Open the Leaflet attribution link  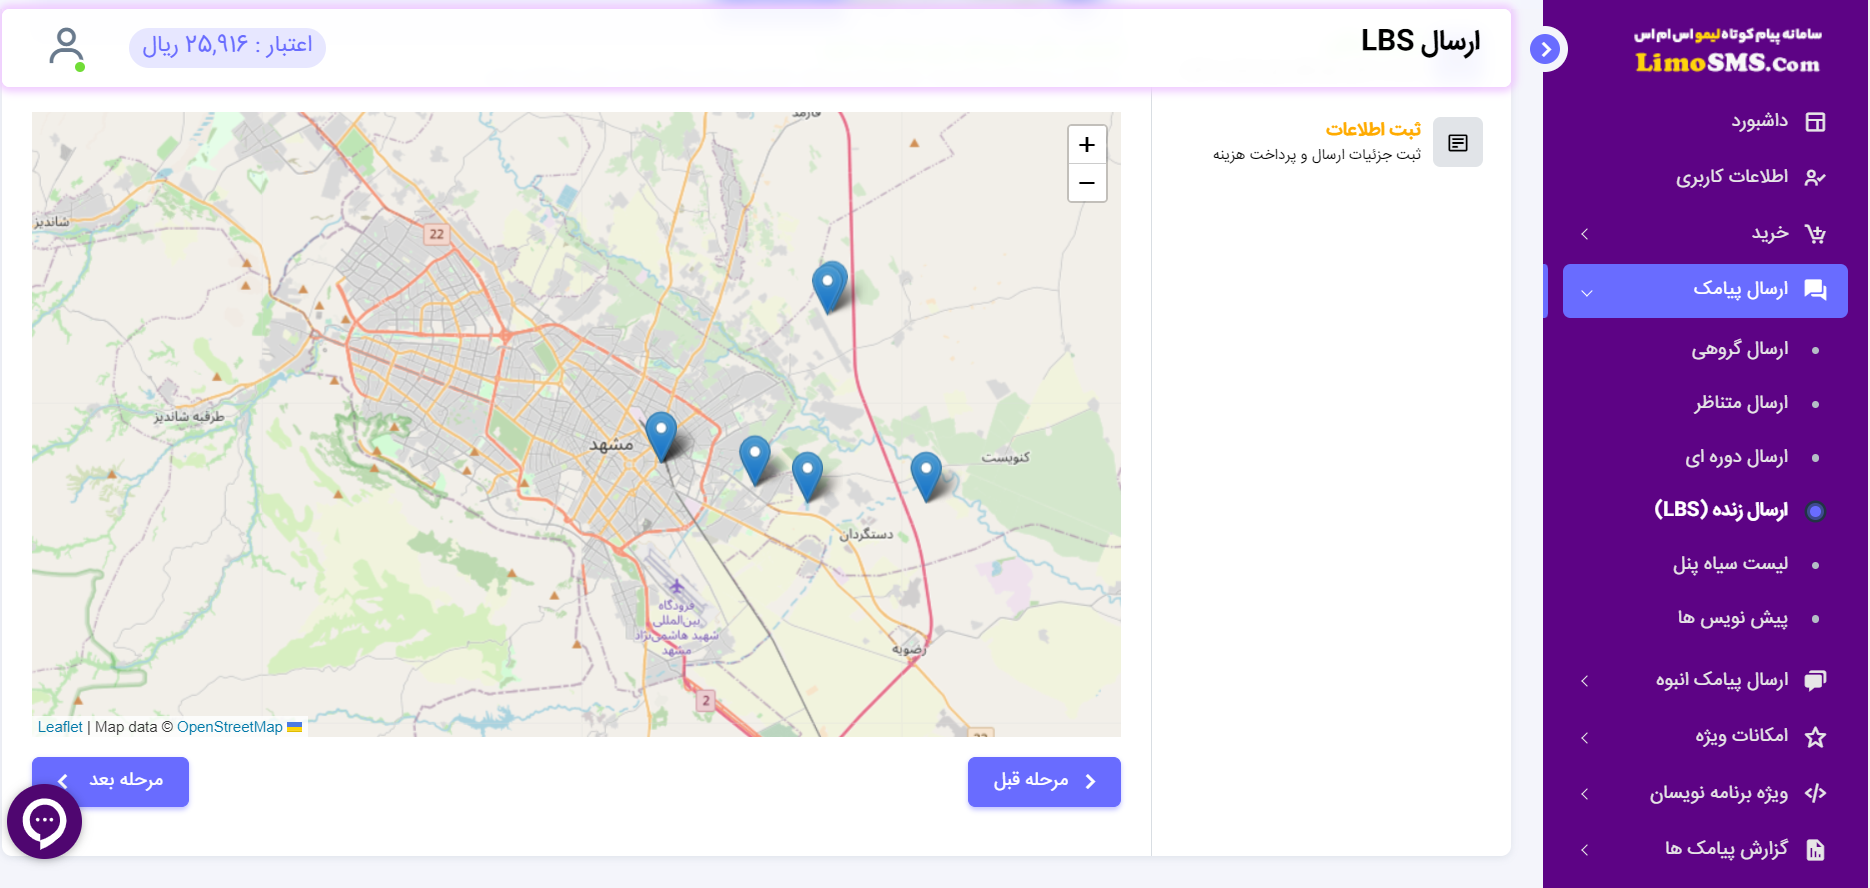coord(60,727)
